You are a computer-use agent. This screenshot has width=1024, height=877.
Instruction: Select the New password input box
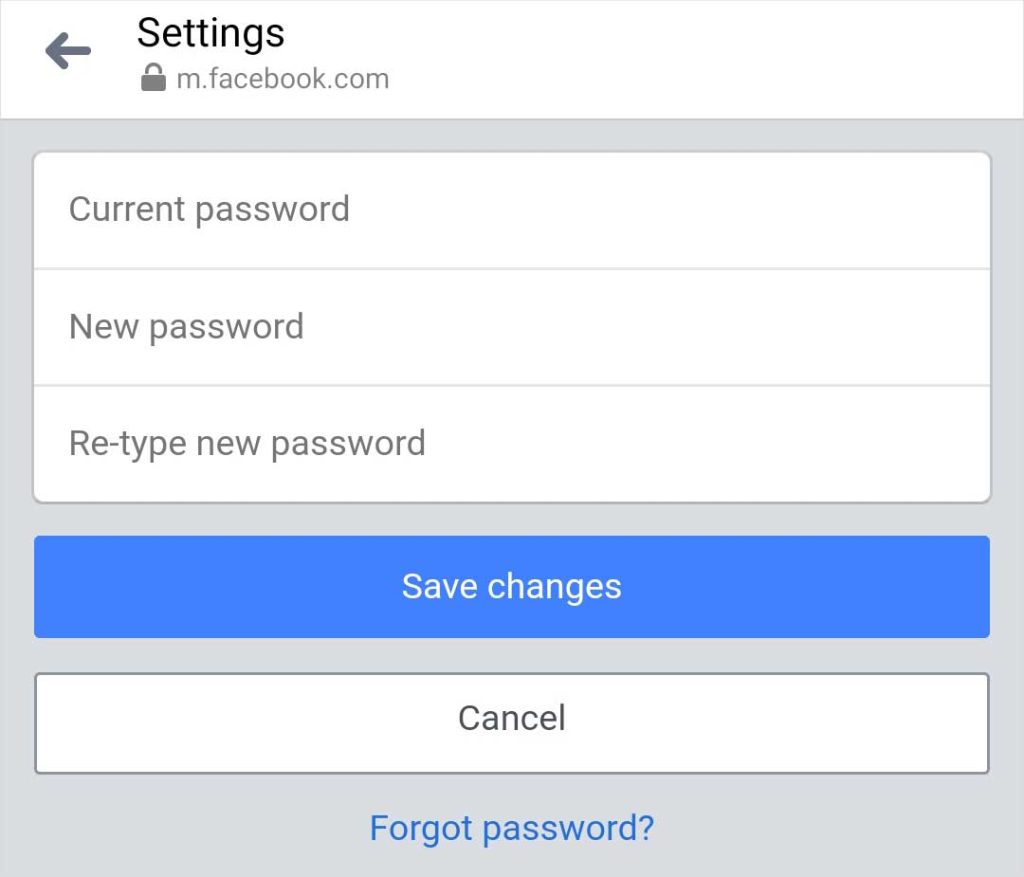[x=511, y=326]
